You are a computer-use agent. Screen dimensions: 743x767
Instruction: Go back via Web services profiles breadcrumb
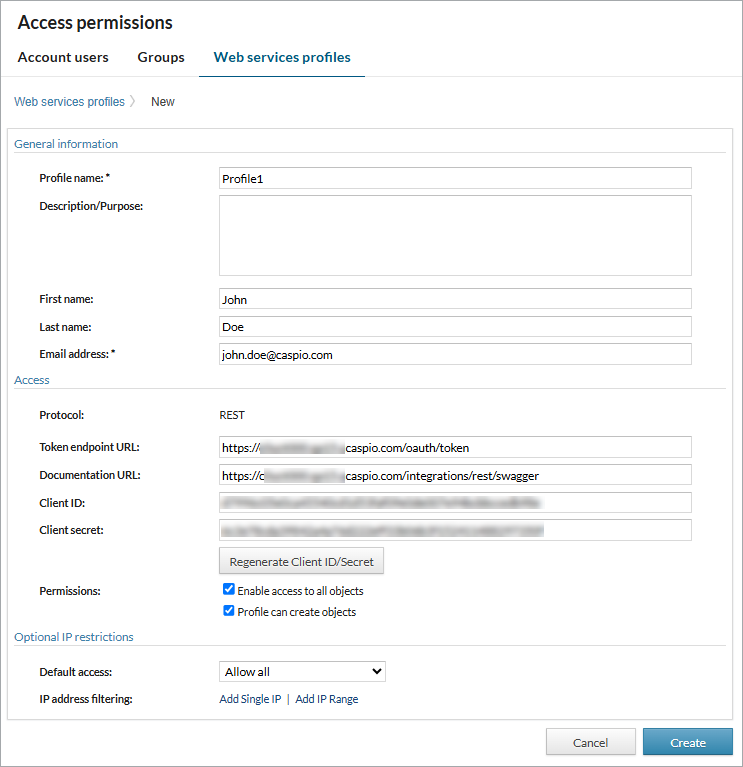[x=69, y=102]
